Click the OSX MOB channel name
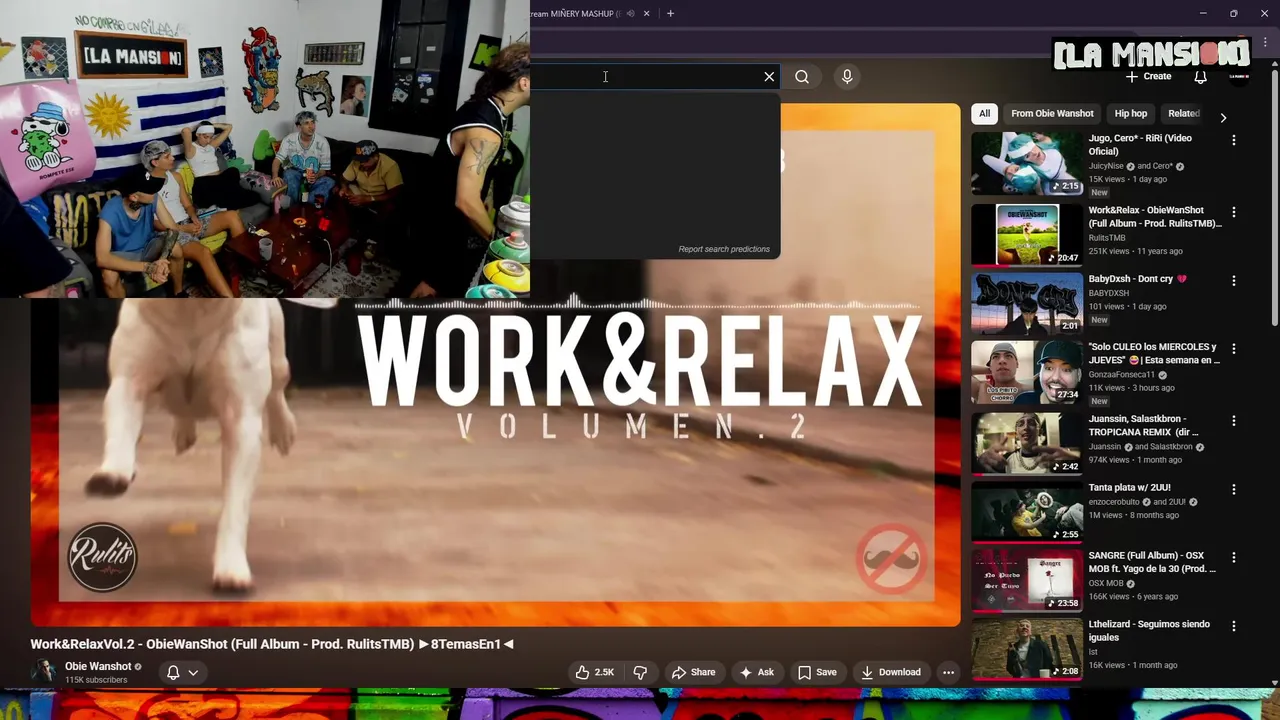 tap(1106, 584)
